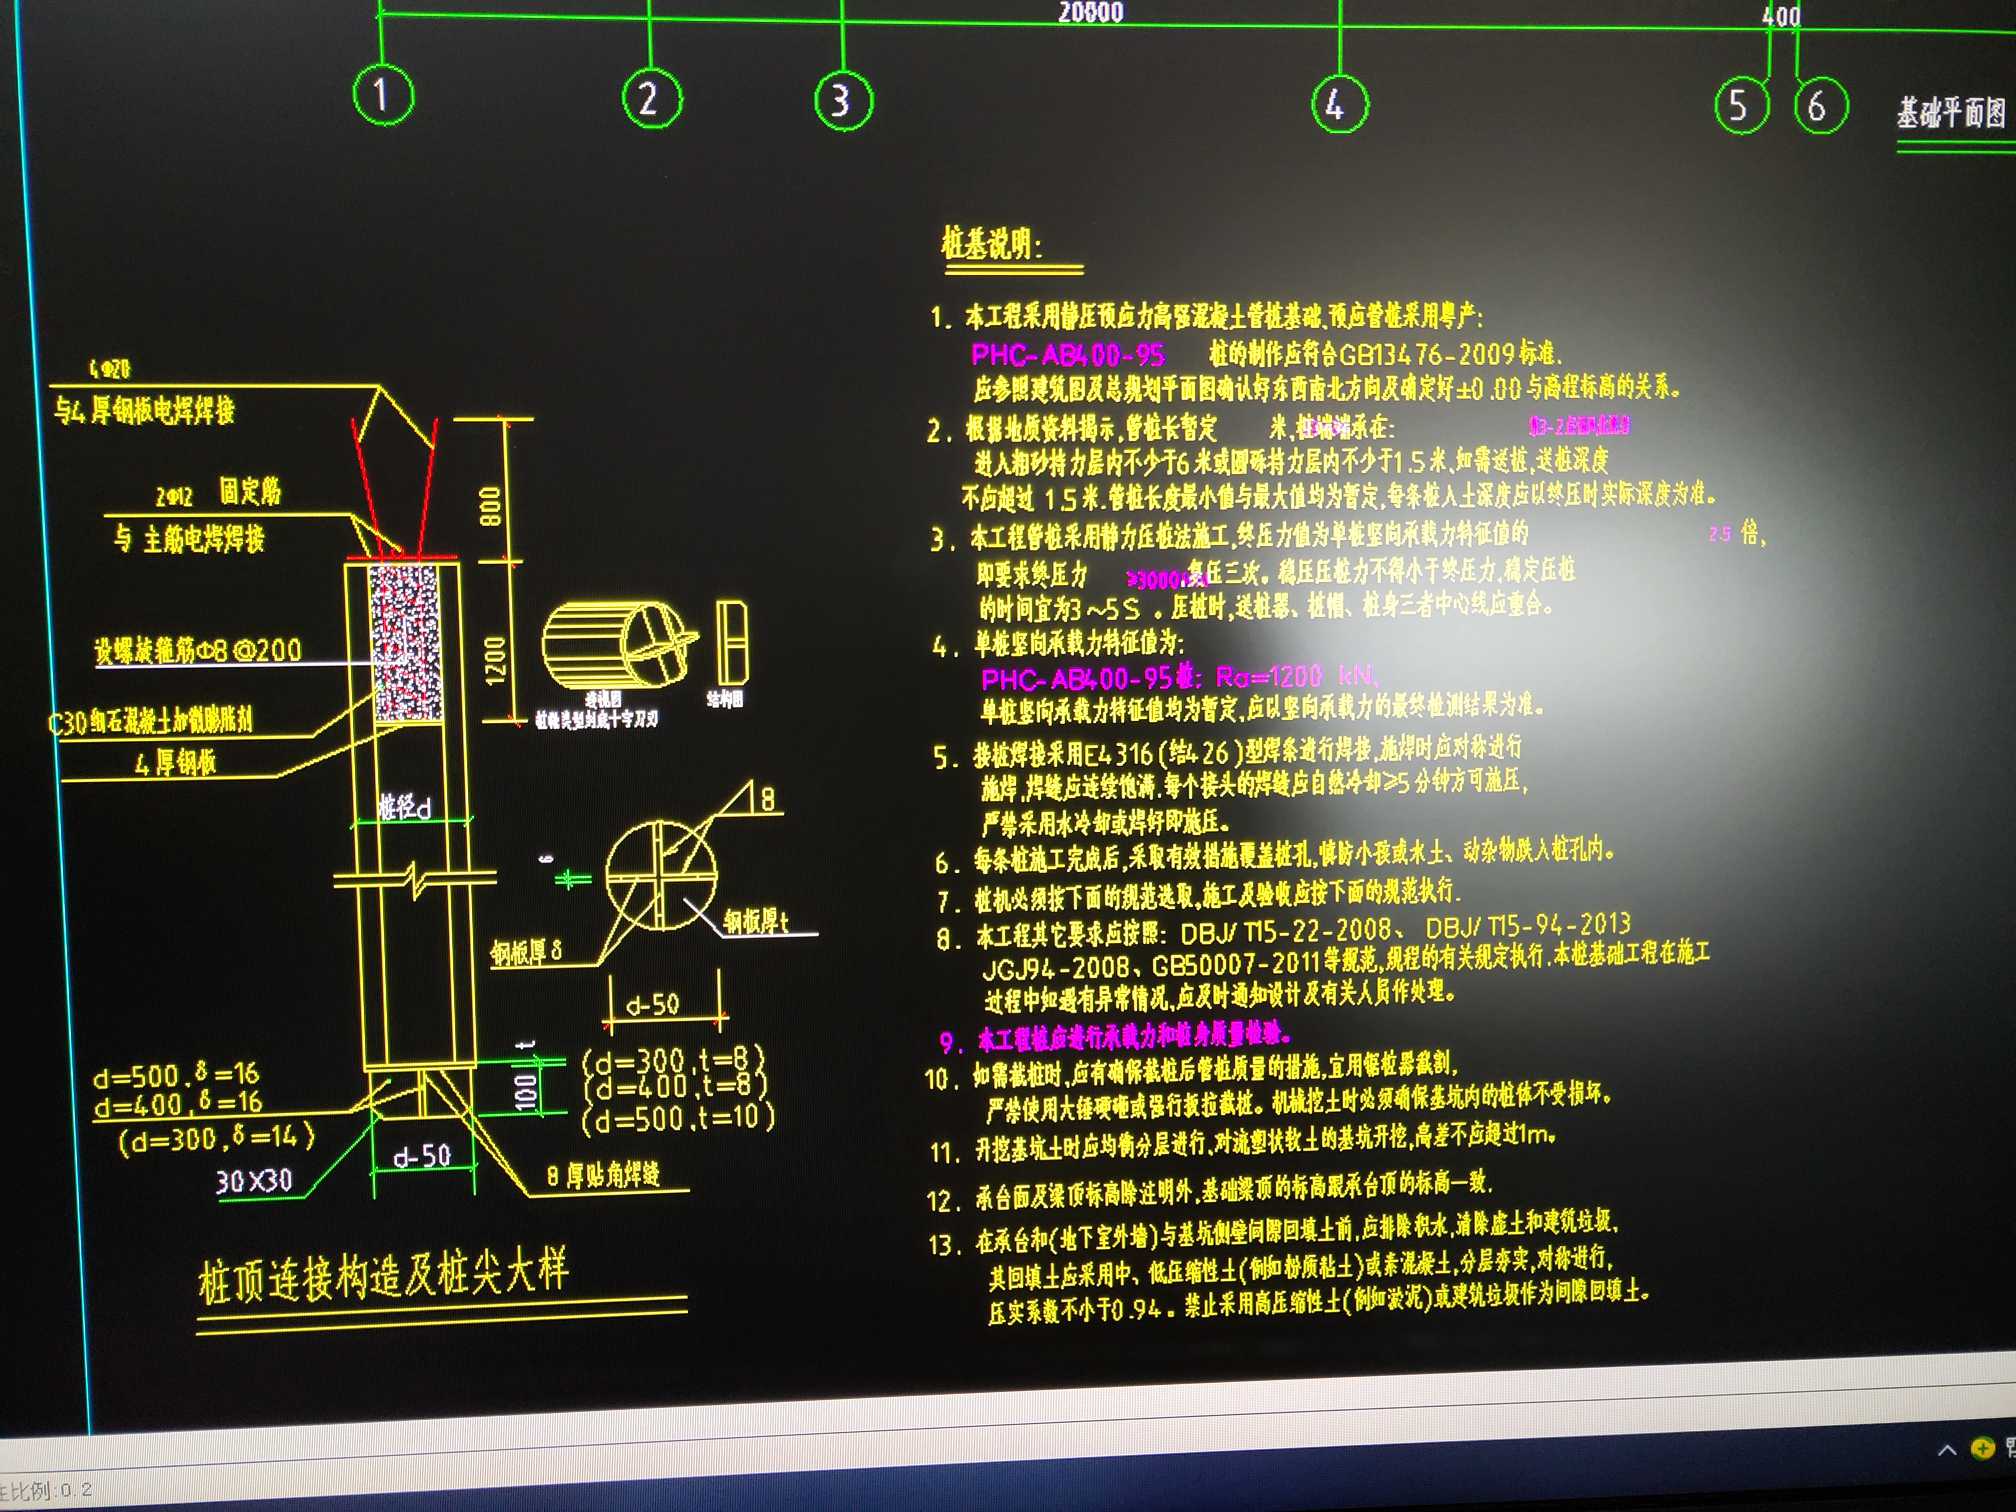Click the 'DBJ/T15-22-2008' code reference
The width and height of the screenshot is (2016, 1512).
tap(1286, 932)
